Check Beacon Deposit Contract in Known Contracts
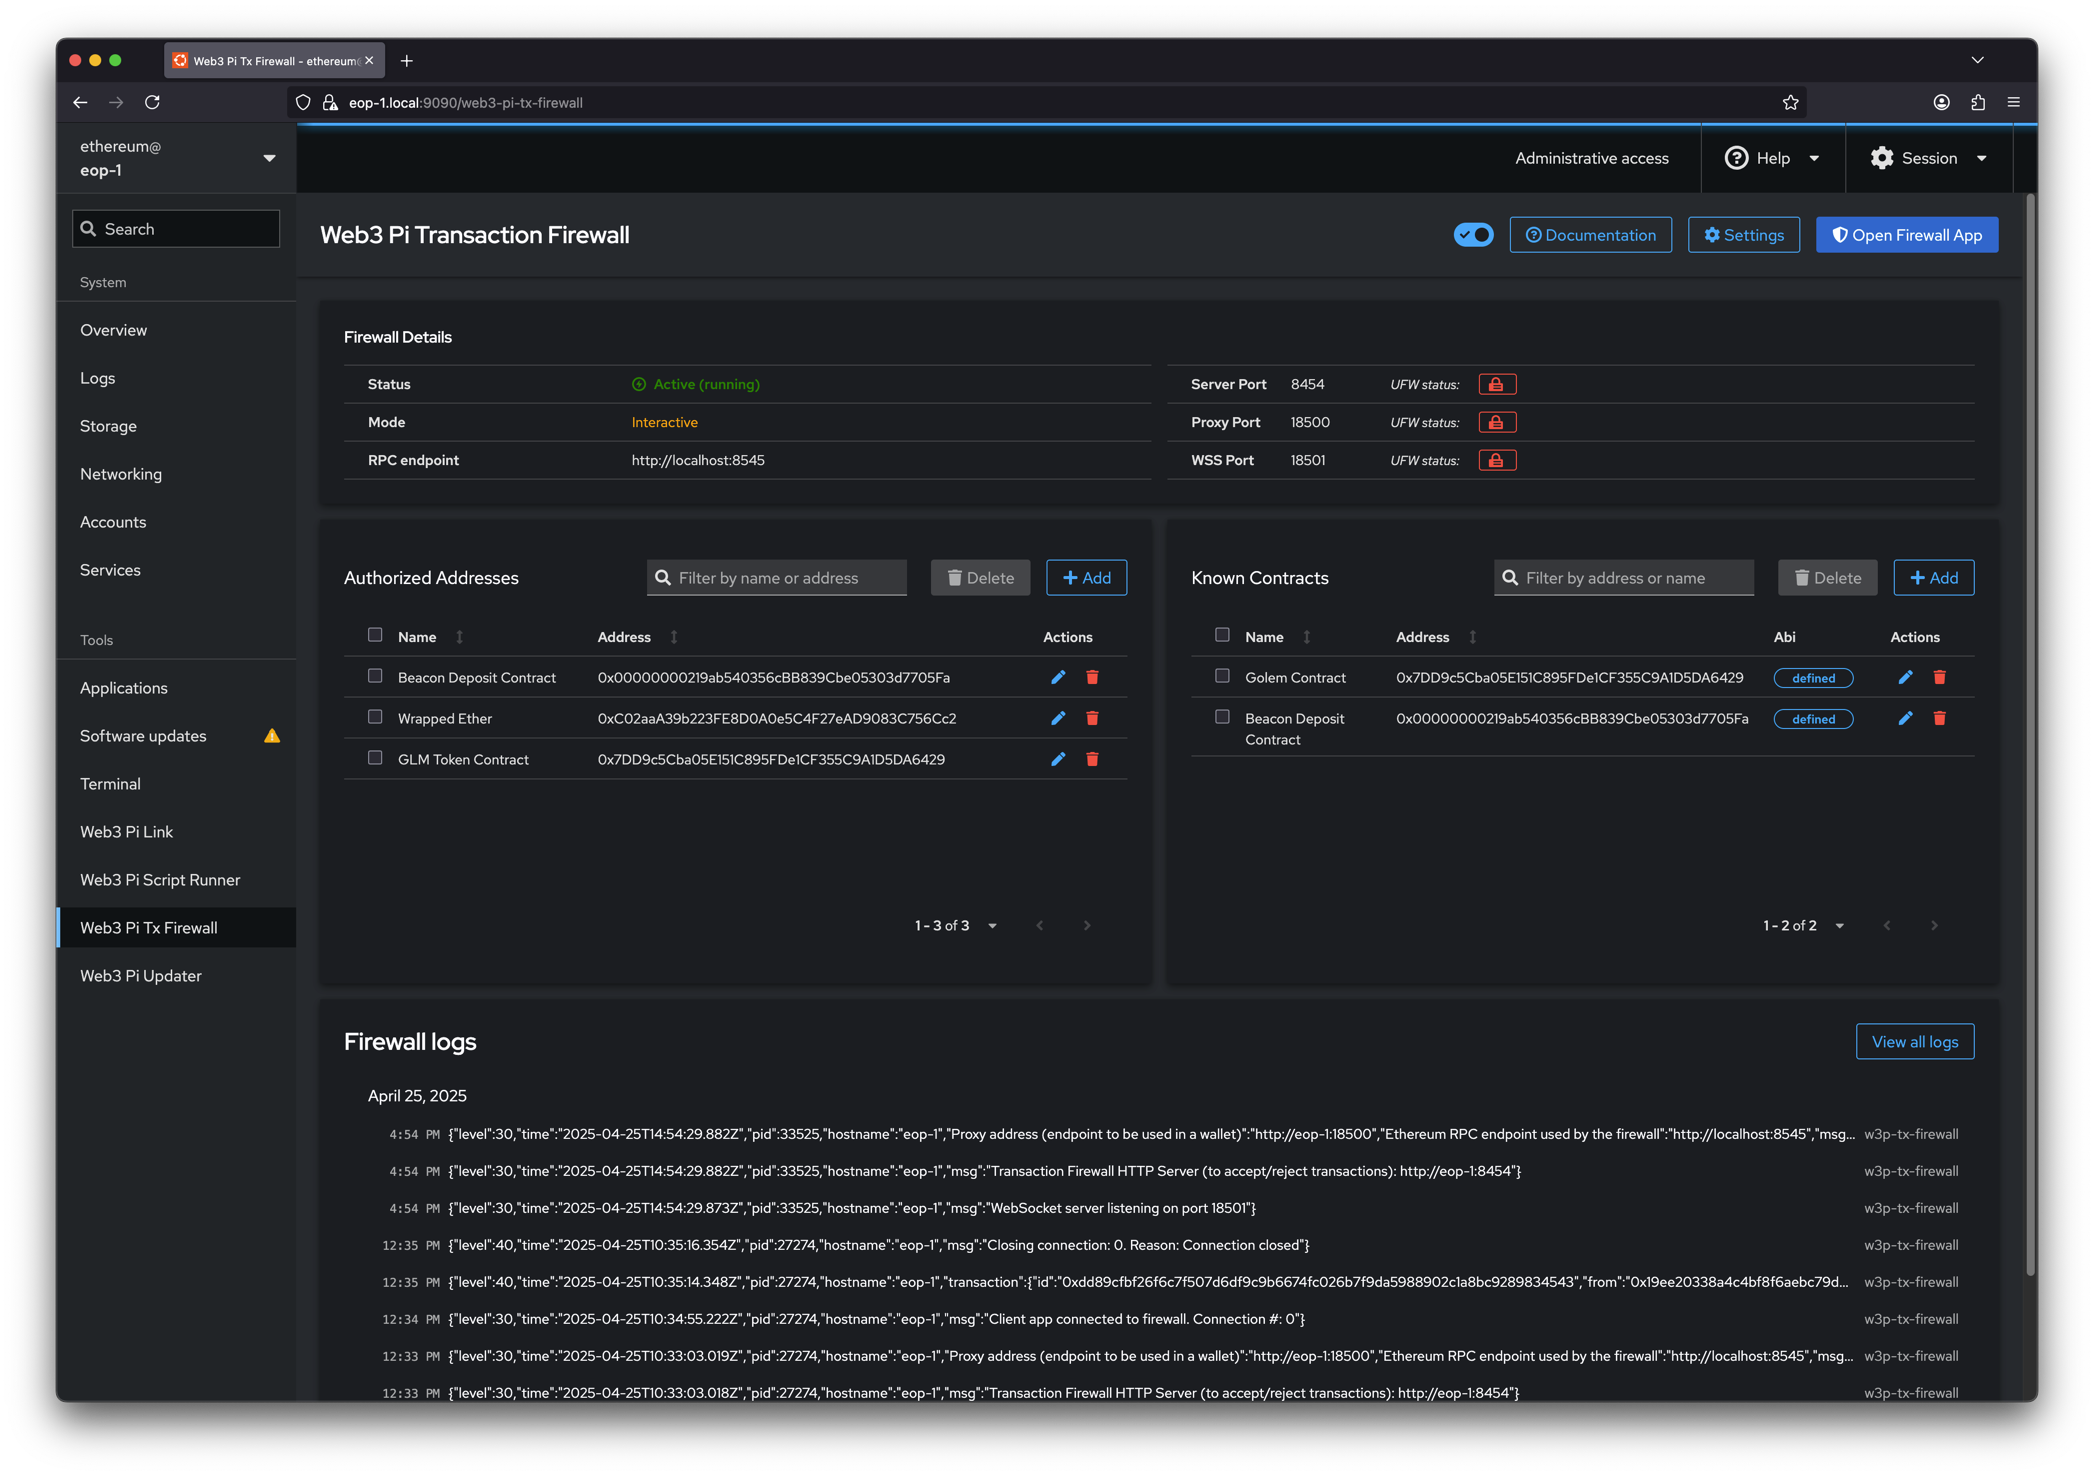 point(1222,717)
